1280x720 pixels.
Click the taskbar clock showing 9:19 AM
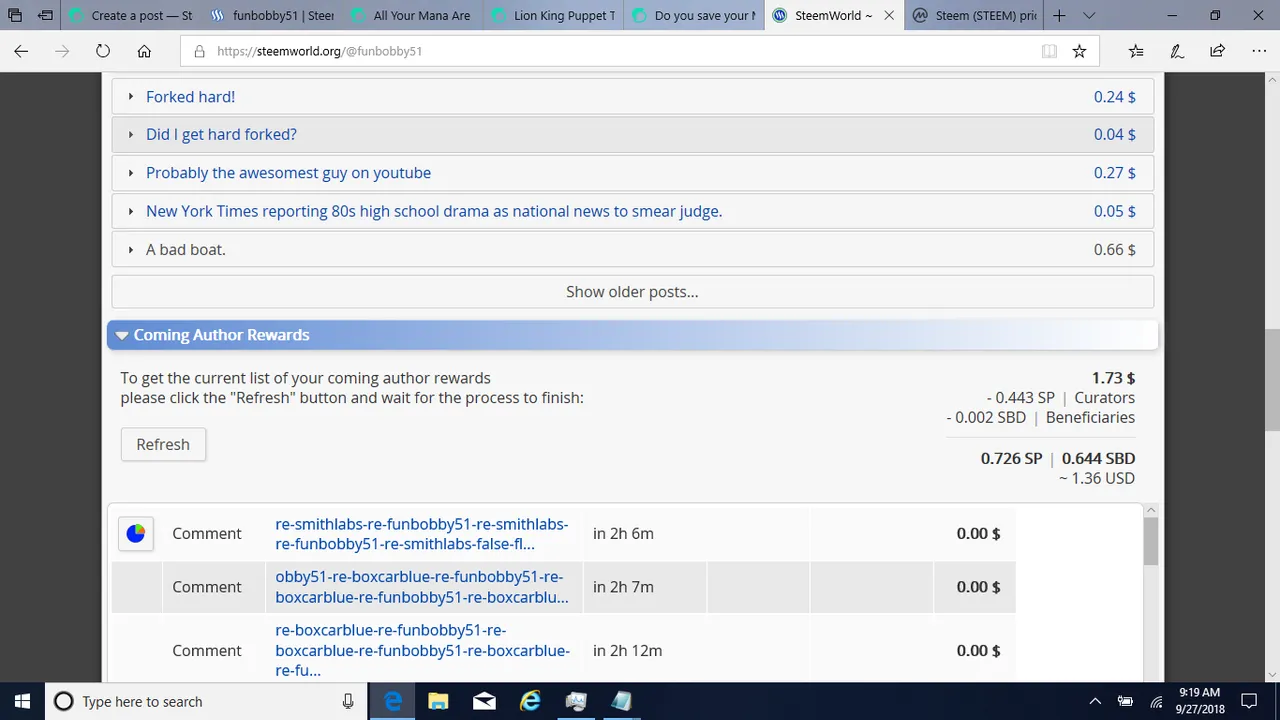1199,701
